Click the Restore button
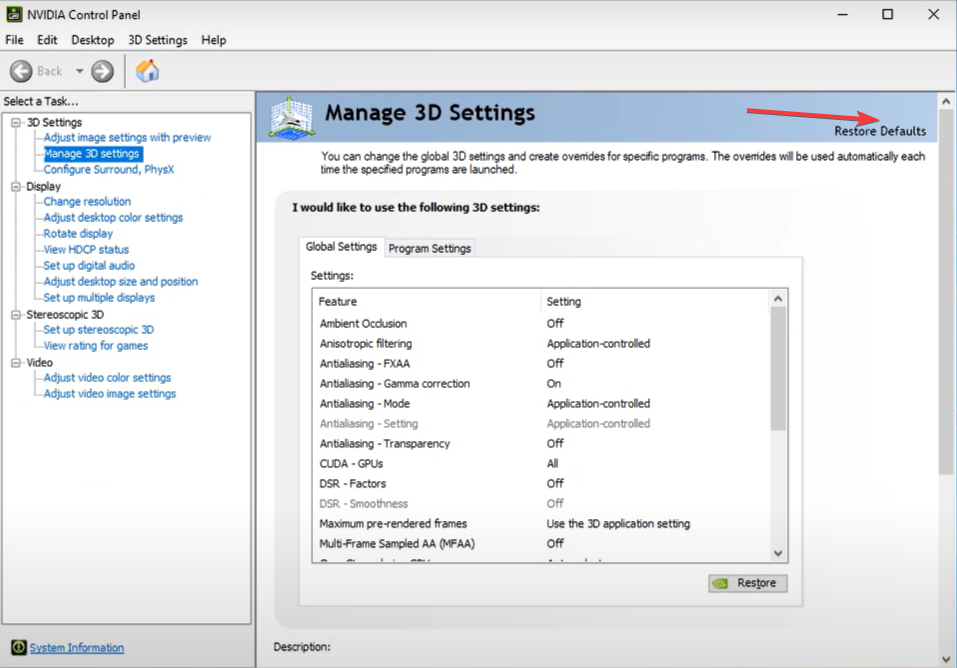This screenshot has height=668, width=957. tap(748, 583)
